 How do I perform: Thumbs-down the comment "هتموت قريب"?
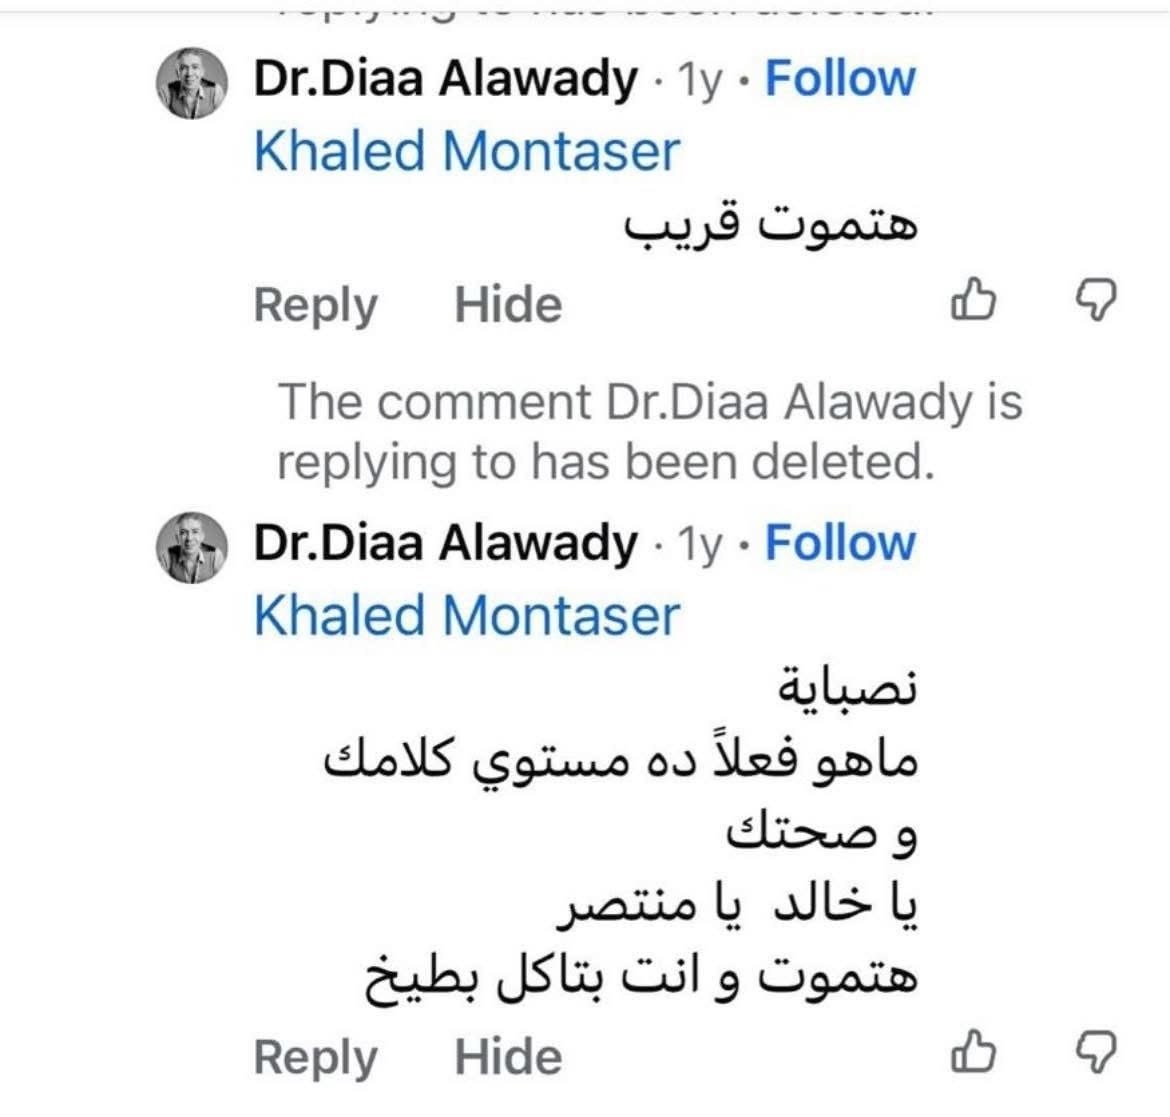coord(1095,301)
